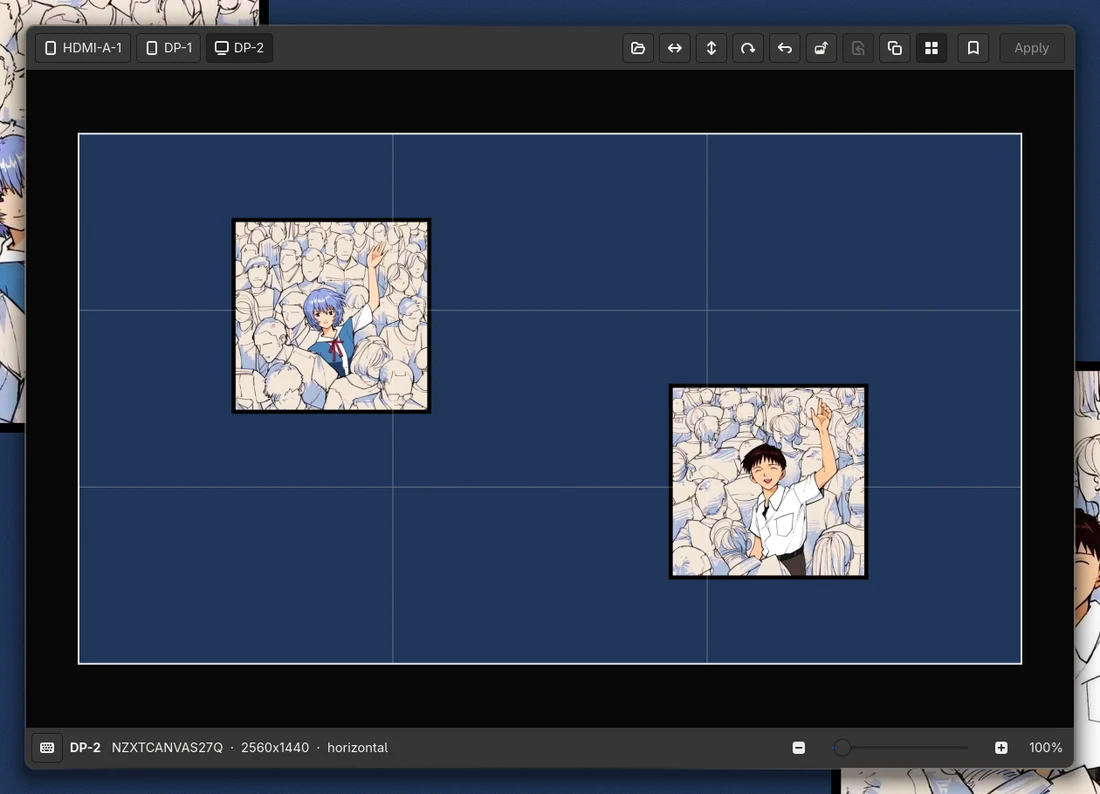Open keyboard shortcuts icon in status bar

tap(47, 748)
